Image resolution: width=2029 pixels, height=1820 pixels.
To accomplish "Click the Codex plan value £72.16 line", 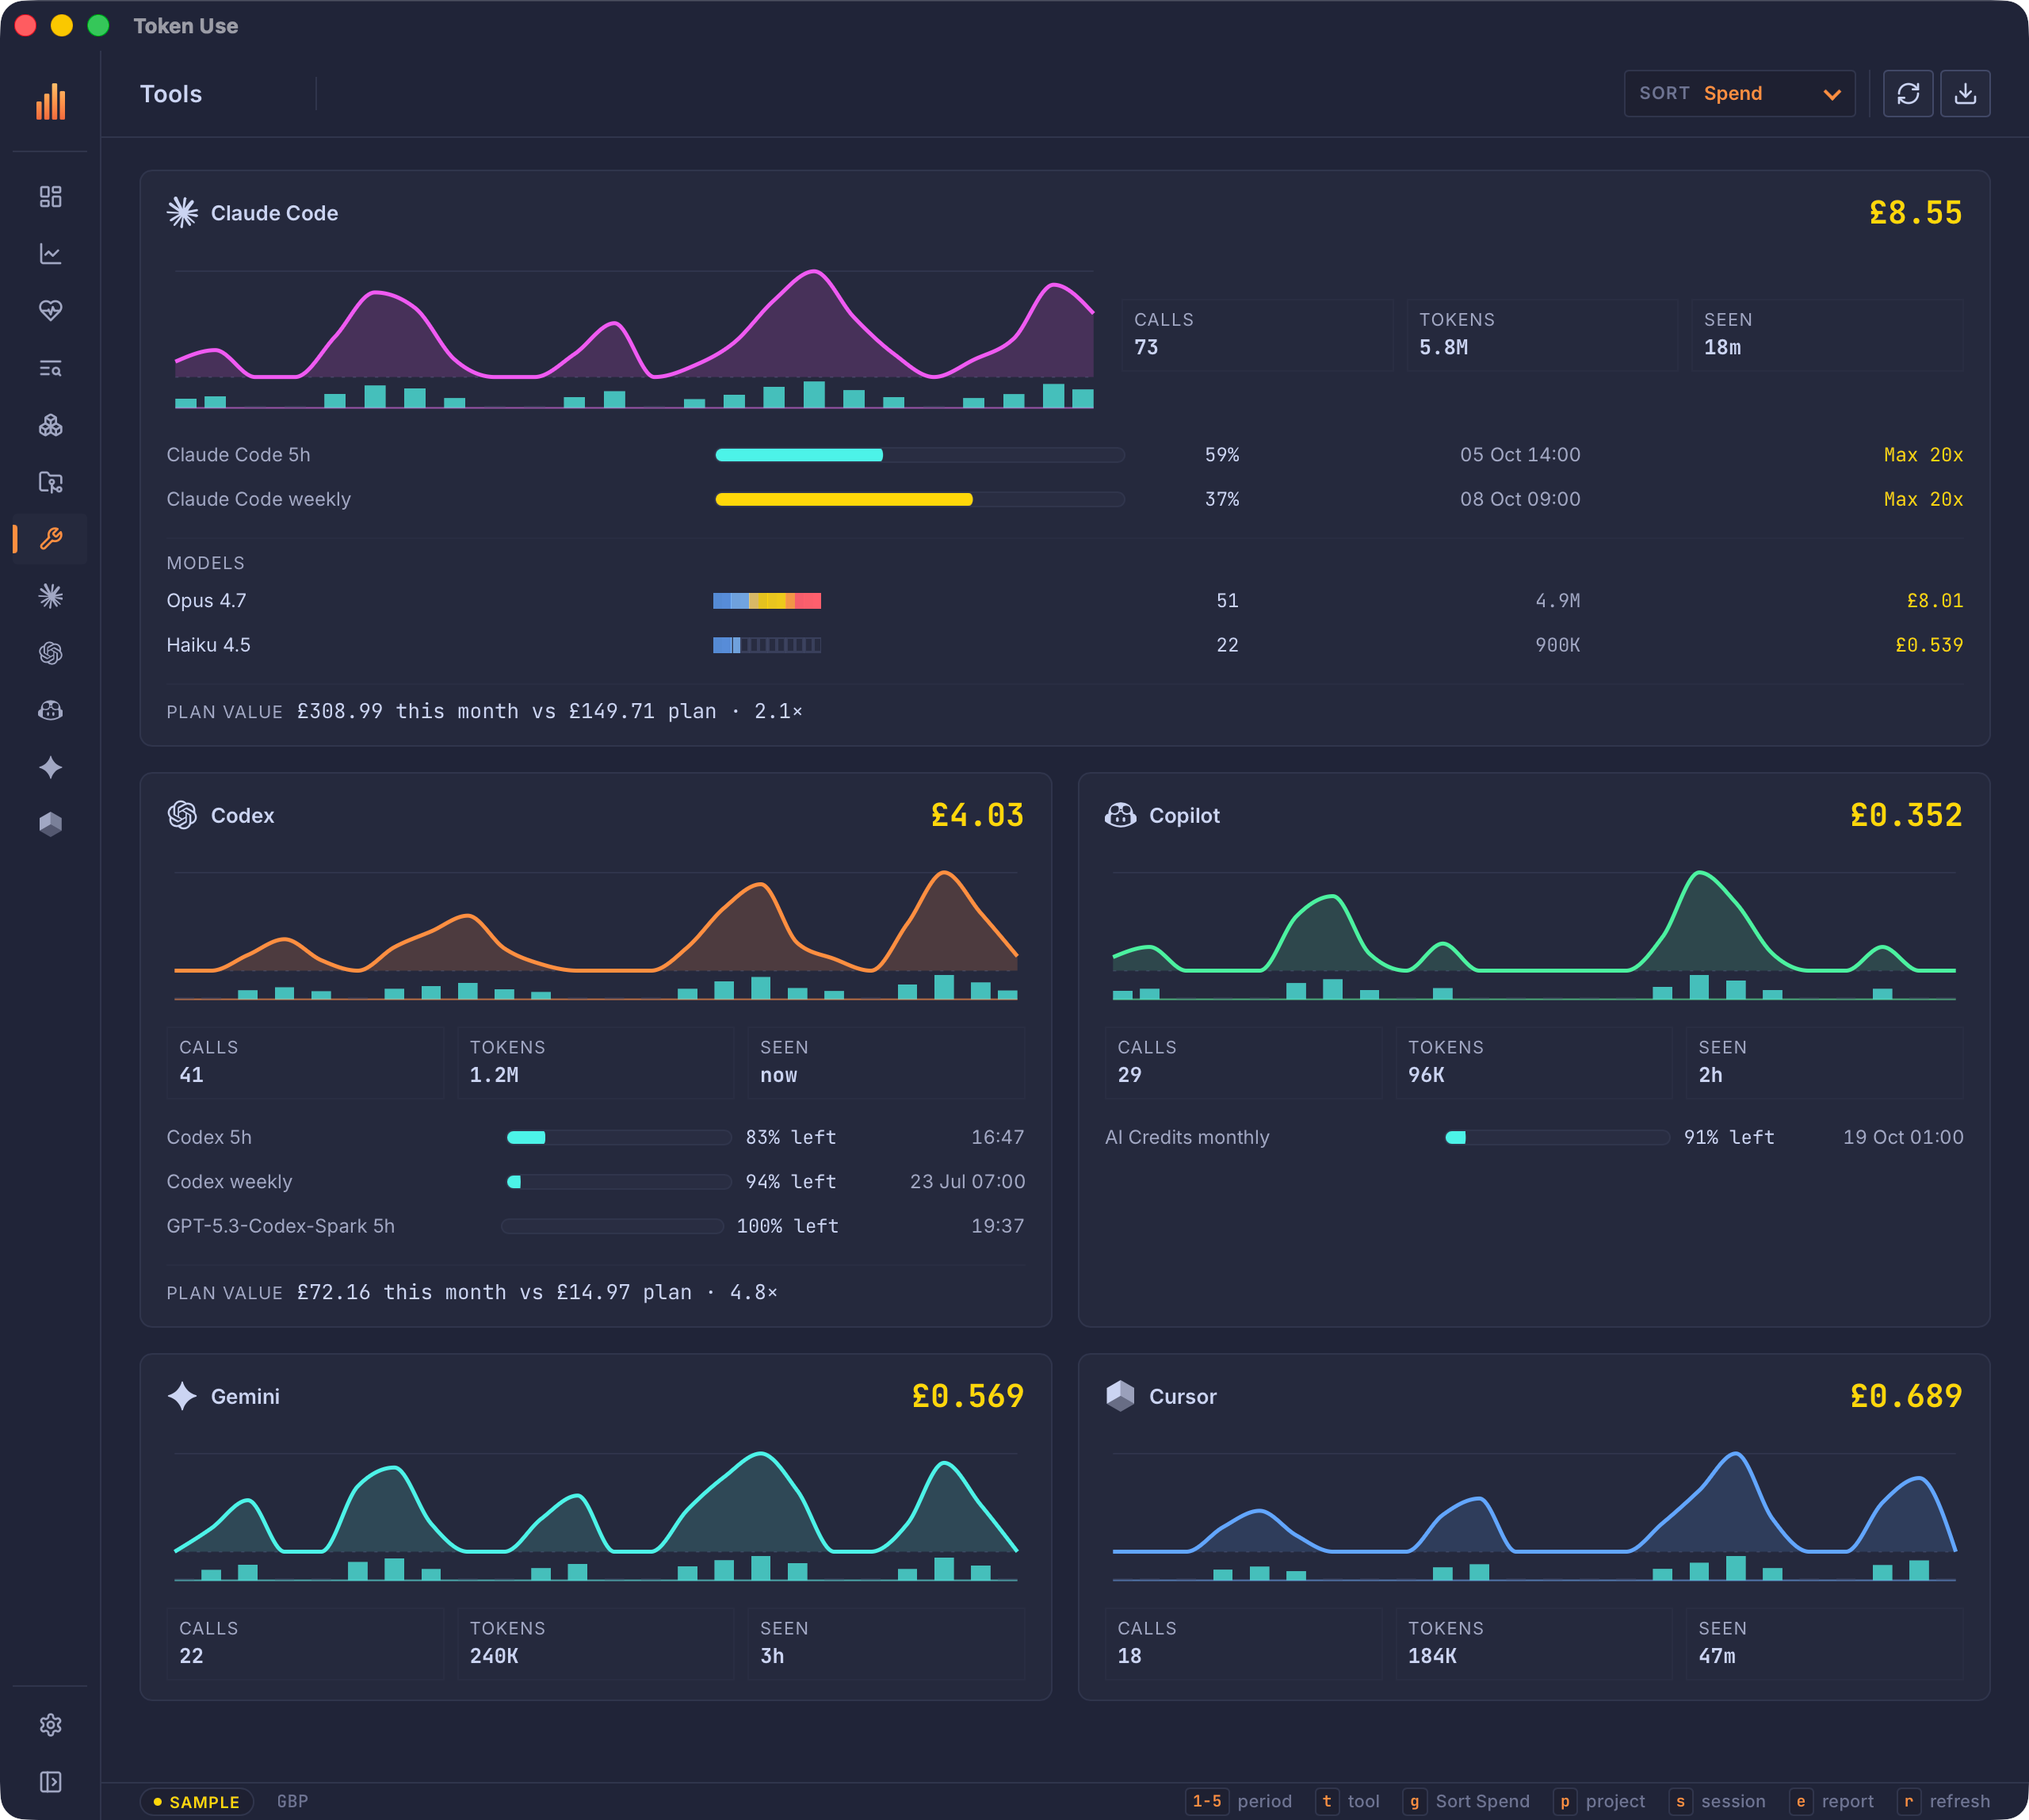I will pyautogui.click(x=472, y=1292).
